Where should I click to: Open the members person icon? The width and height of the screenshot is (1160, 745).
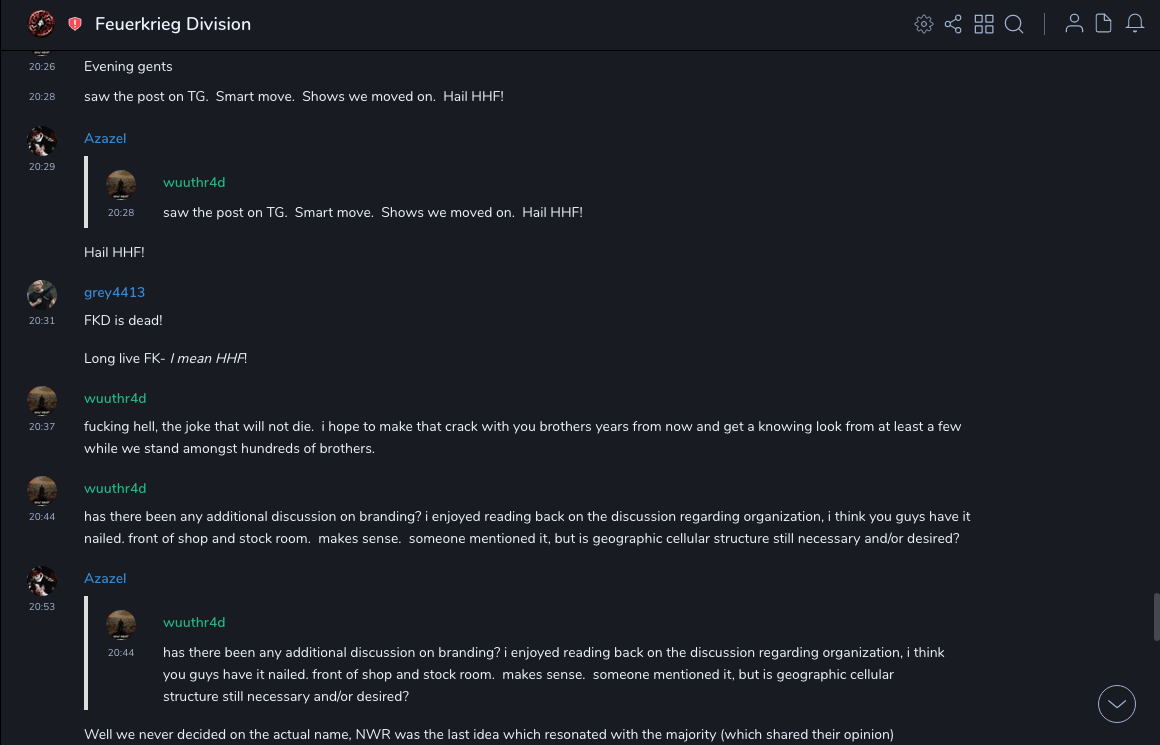click(1074, 24)
